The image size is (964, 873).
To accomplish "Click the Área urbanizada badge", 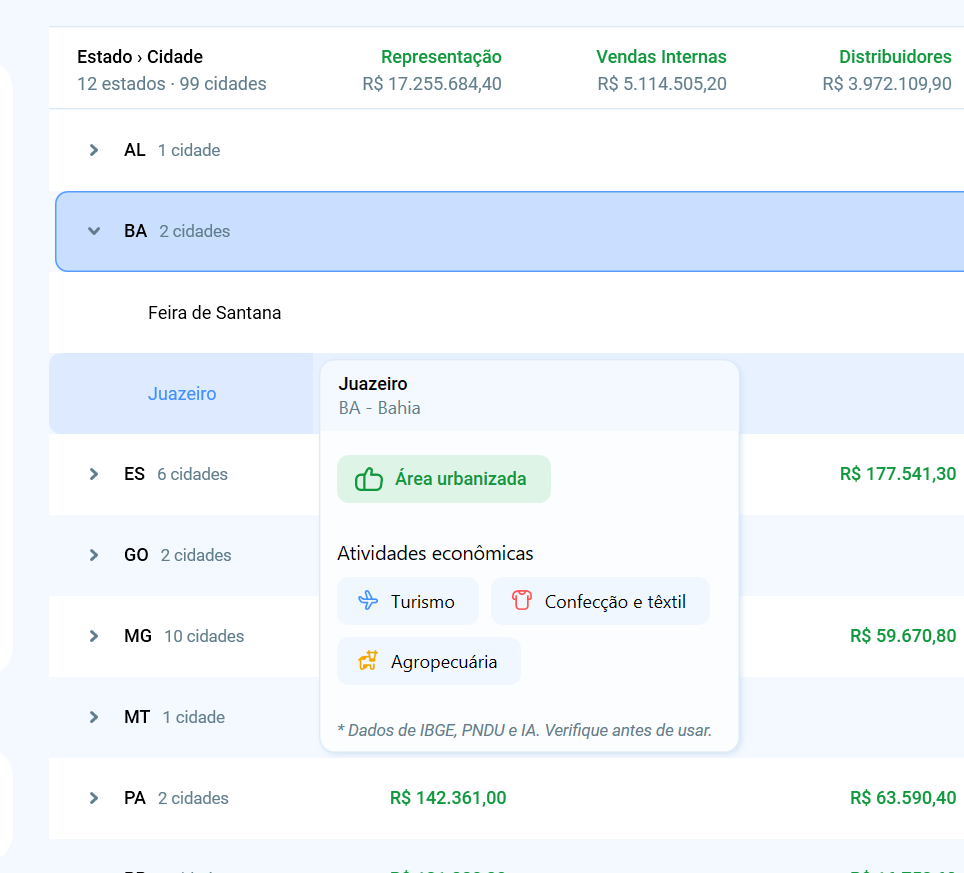I will pyautogui.click(x=444, y=479).
